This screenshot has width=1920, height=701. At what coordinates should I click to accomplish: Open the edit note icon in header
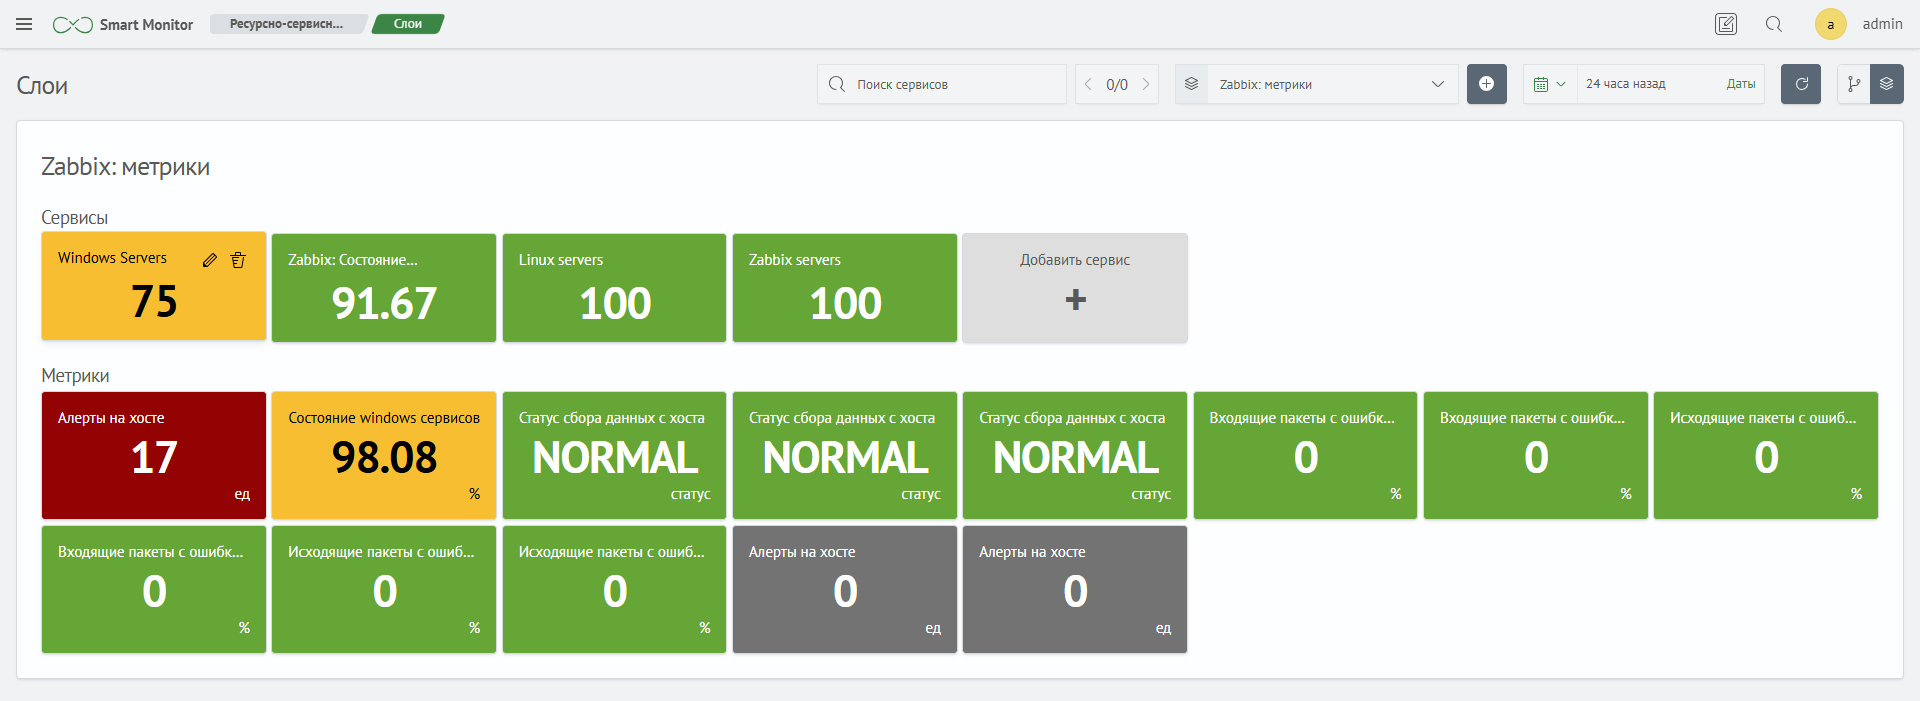pos(1726,24)
